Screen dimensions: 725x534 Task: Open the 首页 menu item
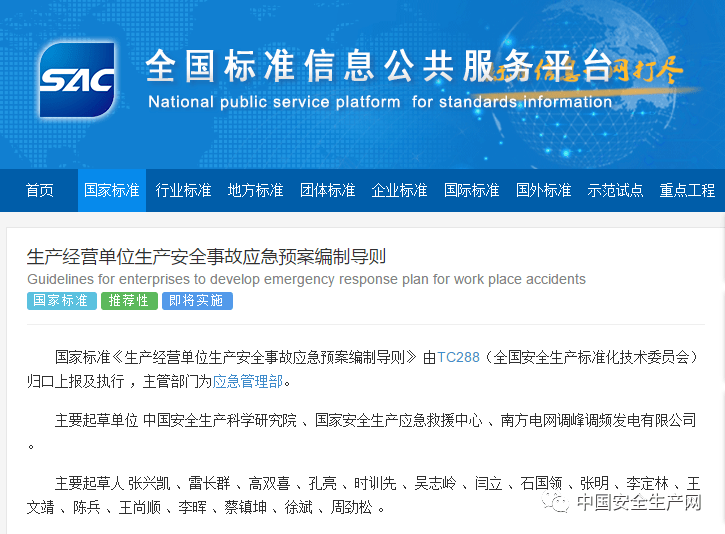coord(39,190)
